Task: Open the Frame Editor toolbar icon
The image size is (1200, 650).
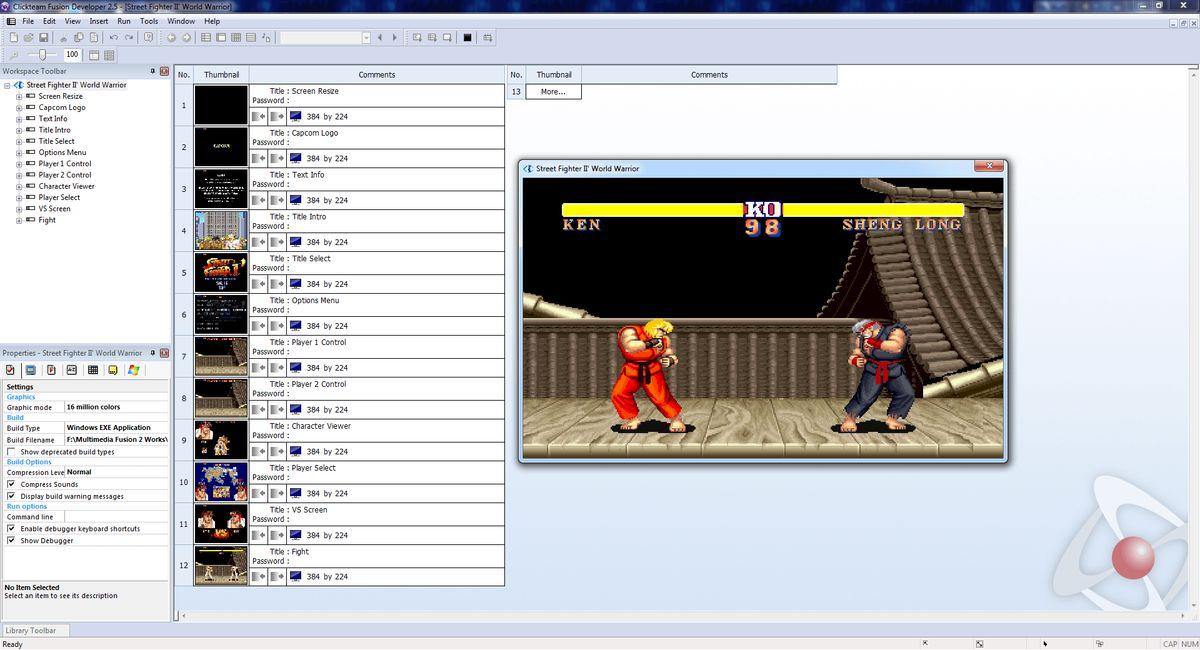Action: (221, 38)
